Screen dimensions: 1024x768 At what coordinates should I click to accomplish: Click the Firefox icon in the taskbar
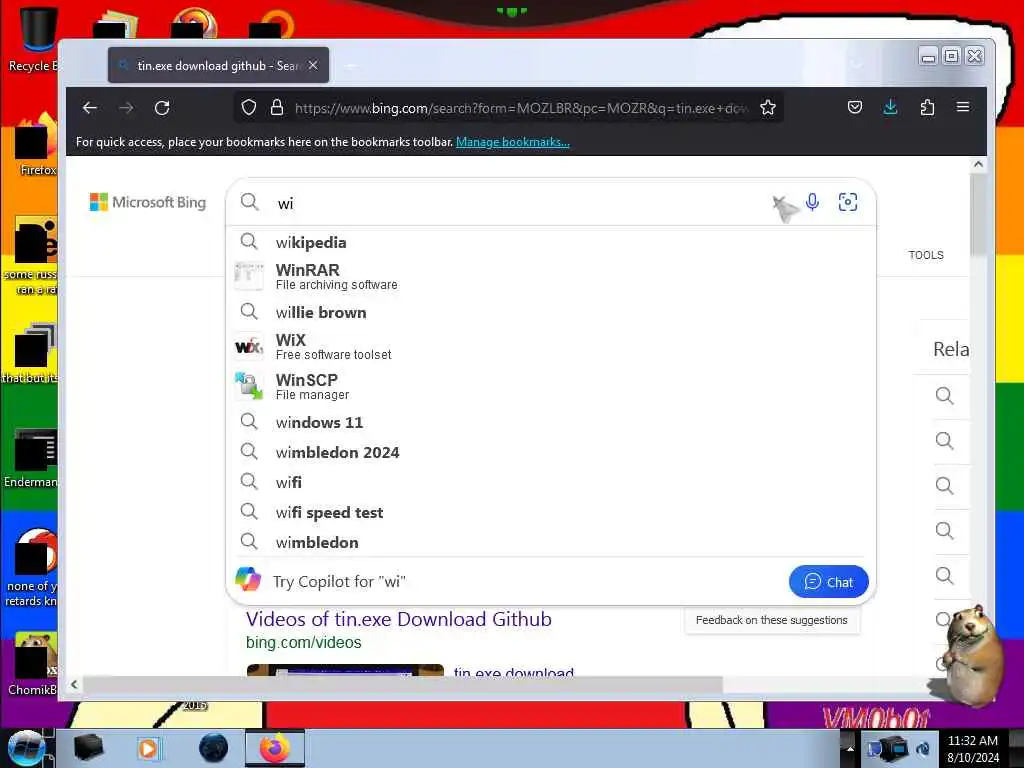point(274,748)
